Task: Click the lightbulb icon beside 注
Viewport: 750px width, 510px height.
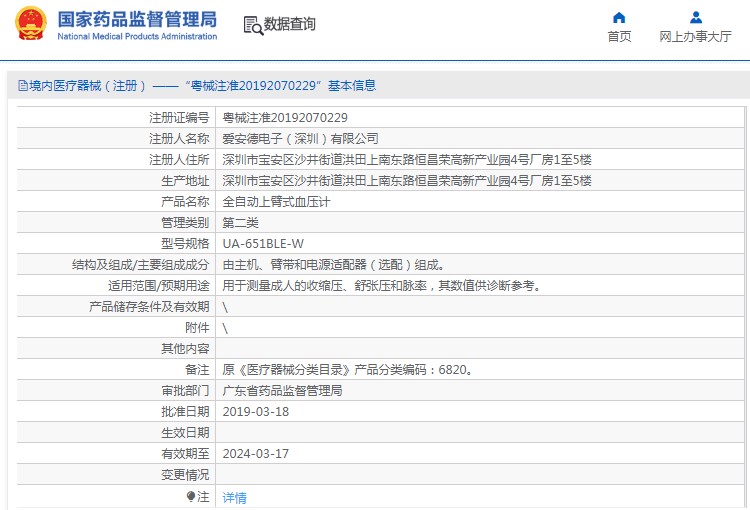Action: [191, 496]
